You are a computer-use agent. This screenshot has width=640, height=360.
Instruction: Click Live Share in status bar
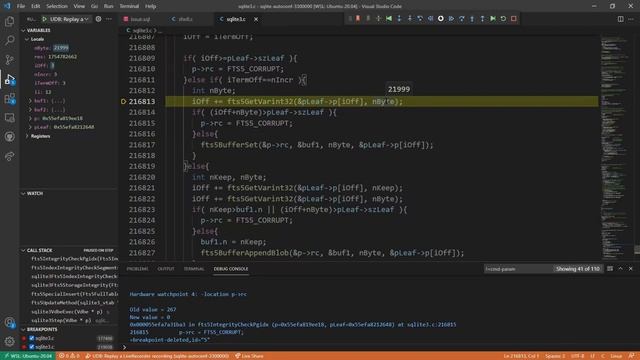coord(249,356)
